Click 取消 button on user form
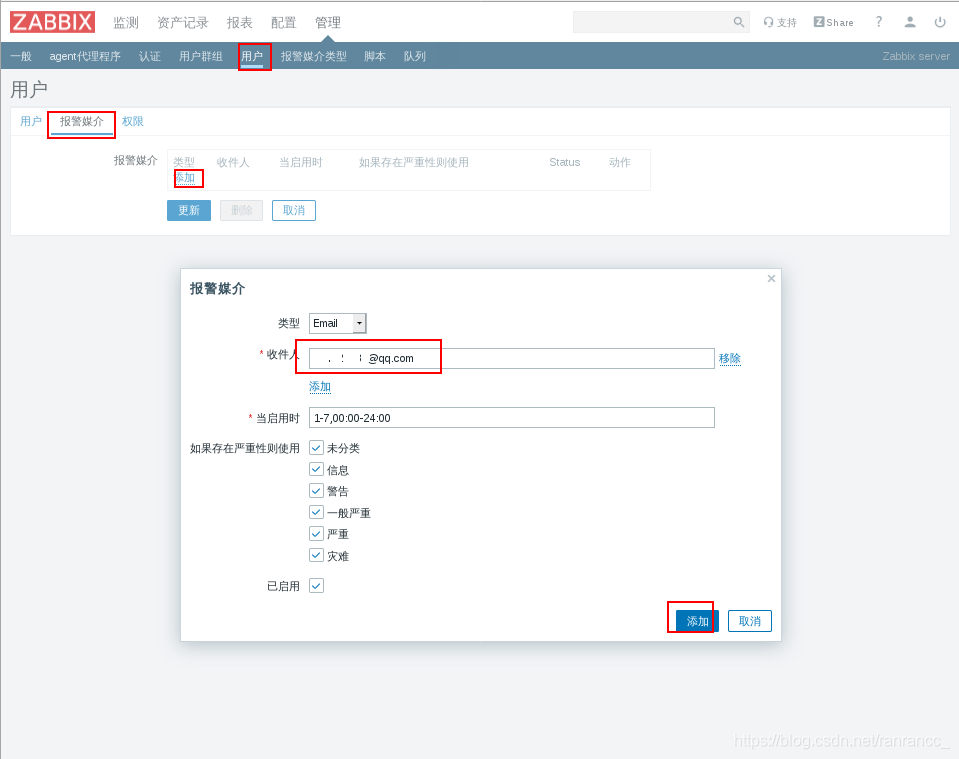Image resolution: width=959 pixels, height=759 pixels. point(294,210)
